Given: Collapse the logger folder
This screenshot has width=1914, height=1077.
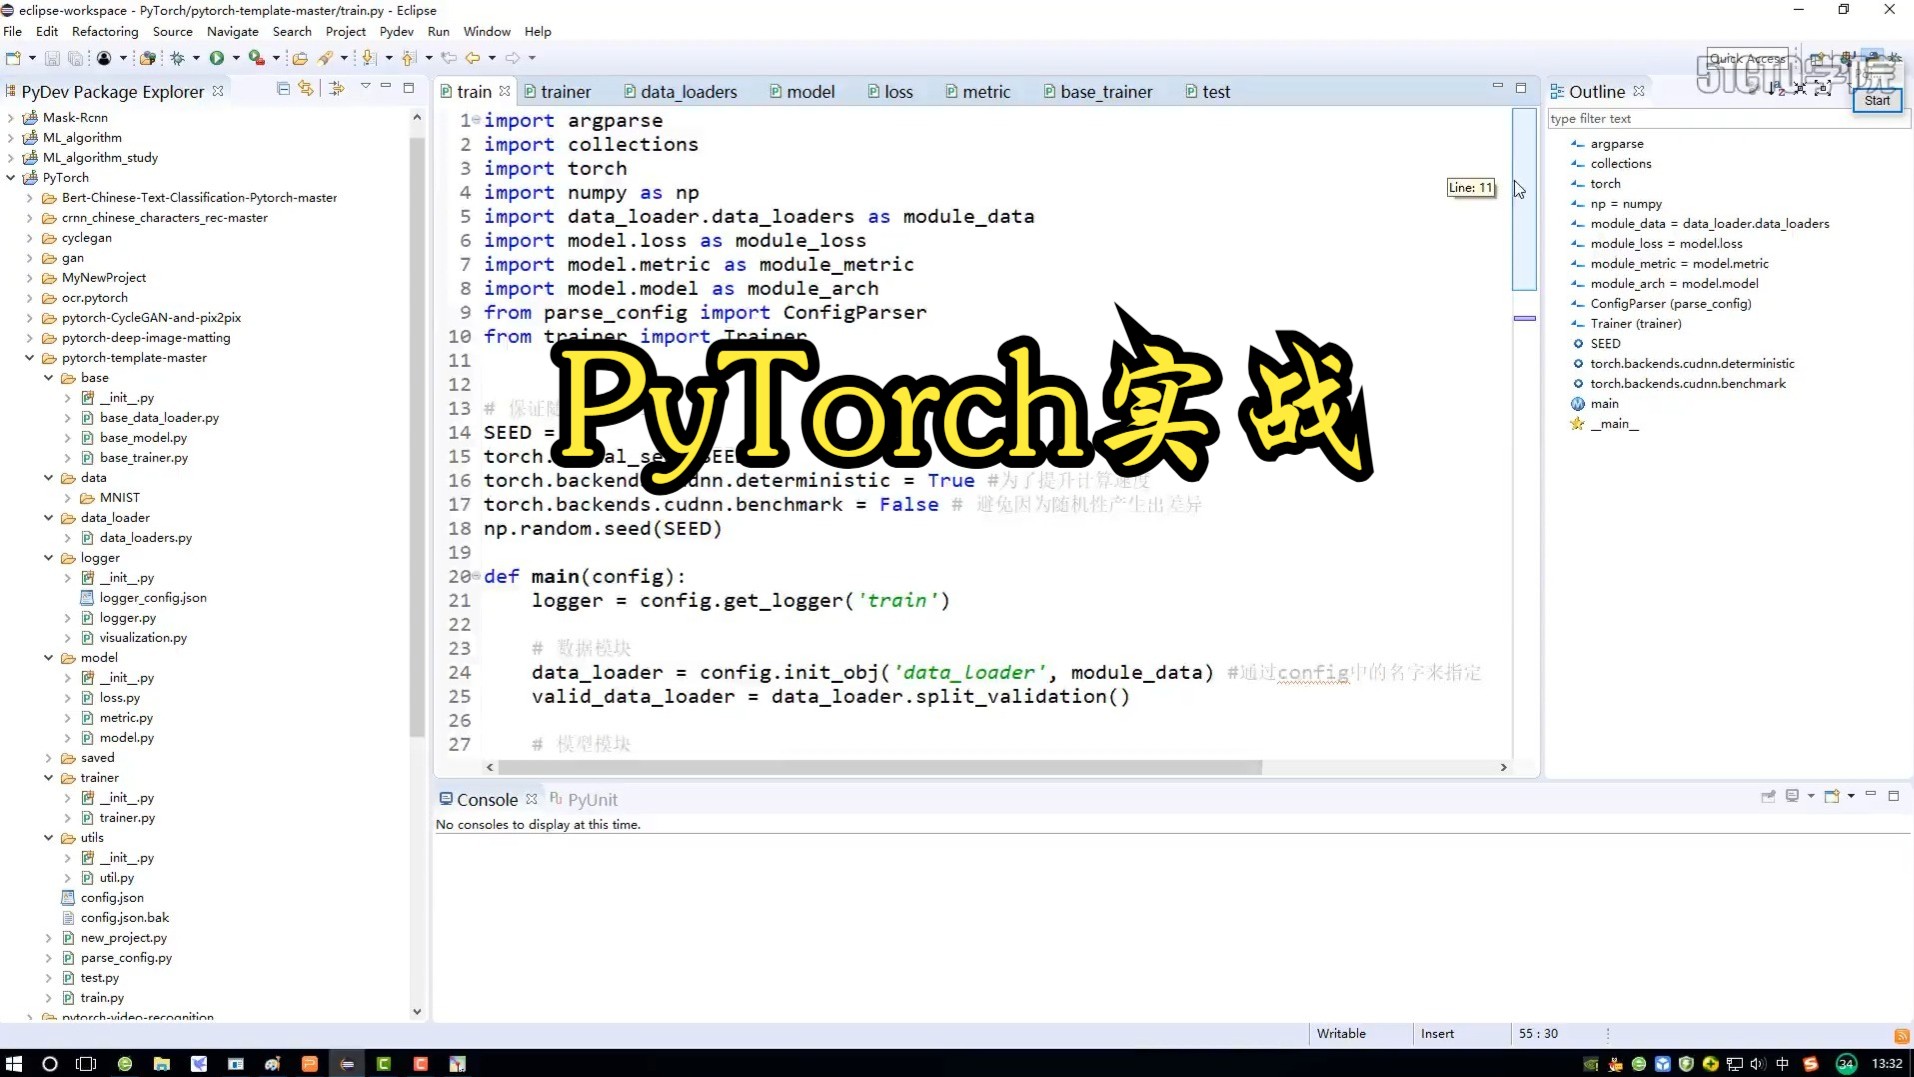Looking at the screenshot, I should [x=49, y=558].
